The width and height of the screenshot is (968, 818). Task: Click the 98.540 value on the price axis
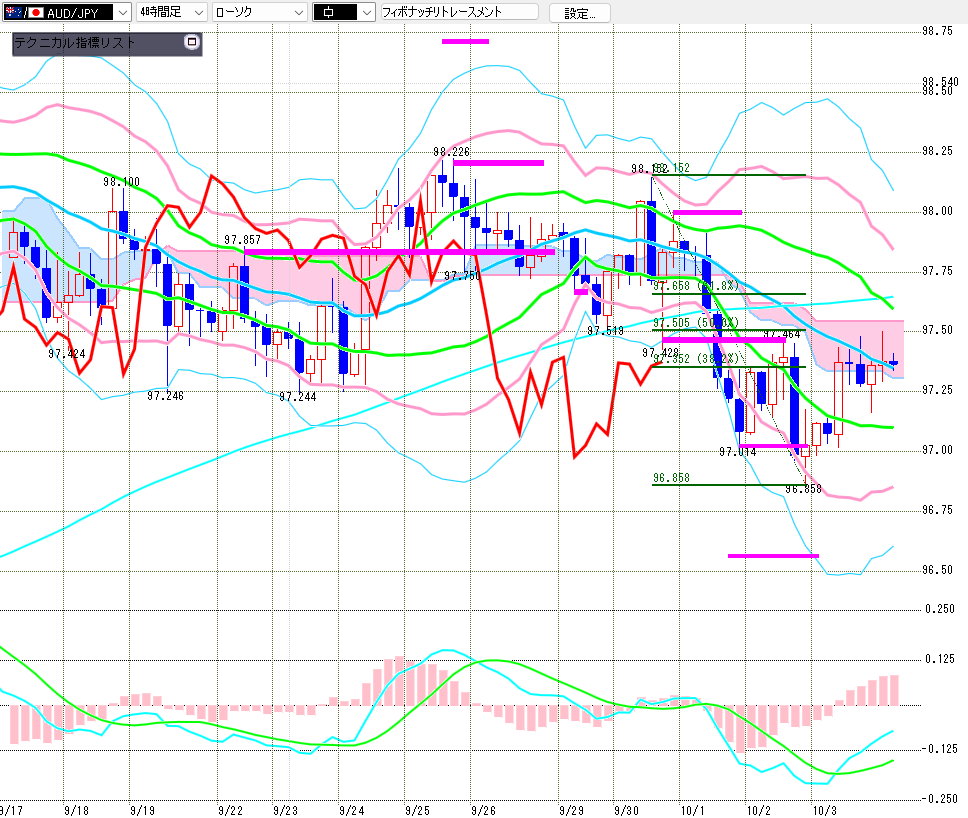pyautogui.click(x=939, y=82)
